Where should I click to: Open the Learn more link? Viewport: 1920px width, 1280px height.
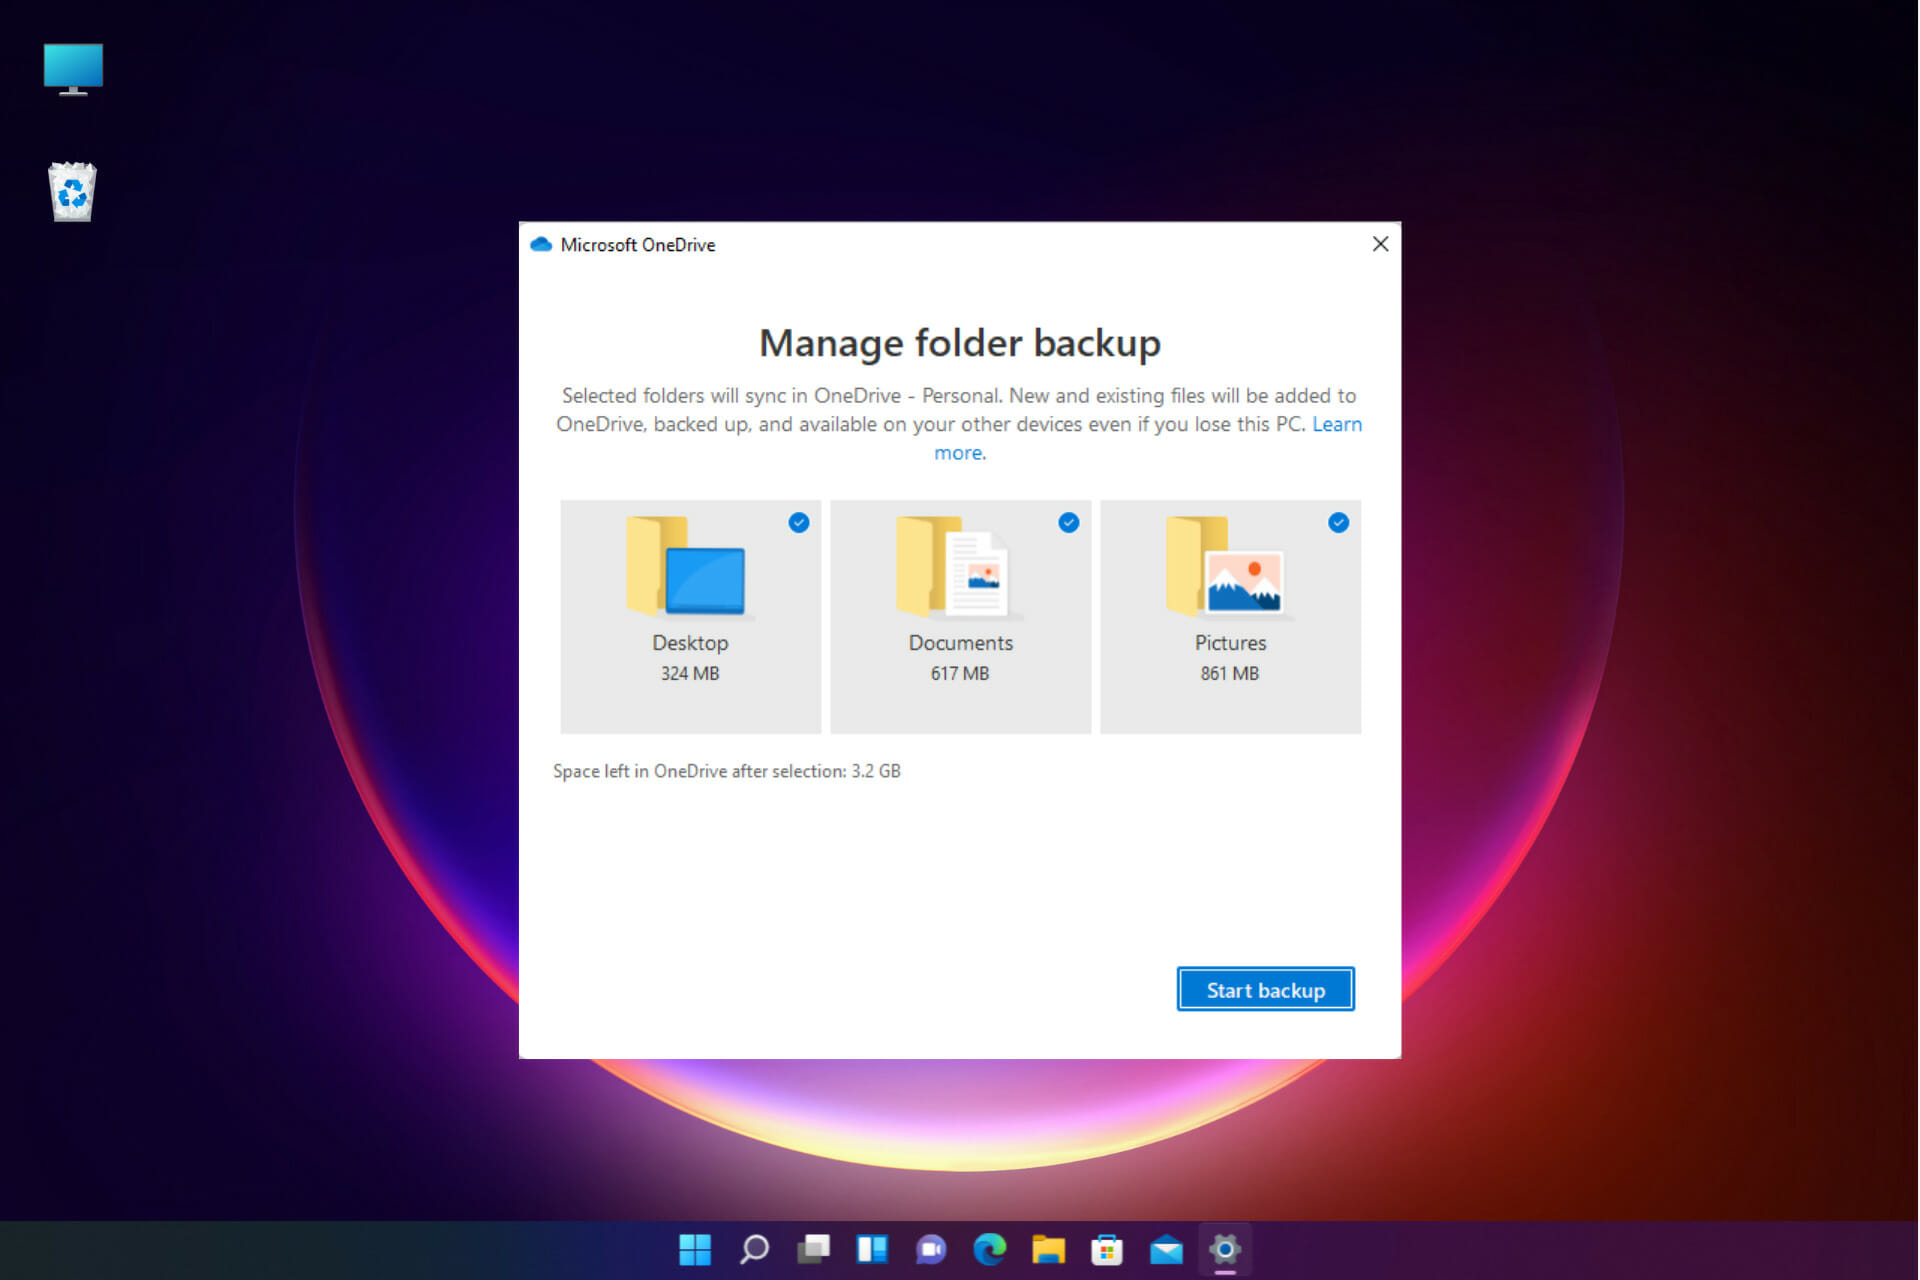coord(1336,424)
